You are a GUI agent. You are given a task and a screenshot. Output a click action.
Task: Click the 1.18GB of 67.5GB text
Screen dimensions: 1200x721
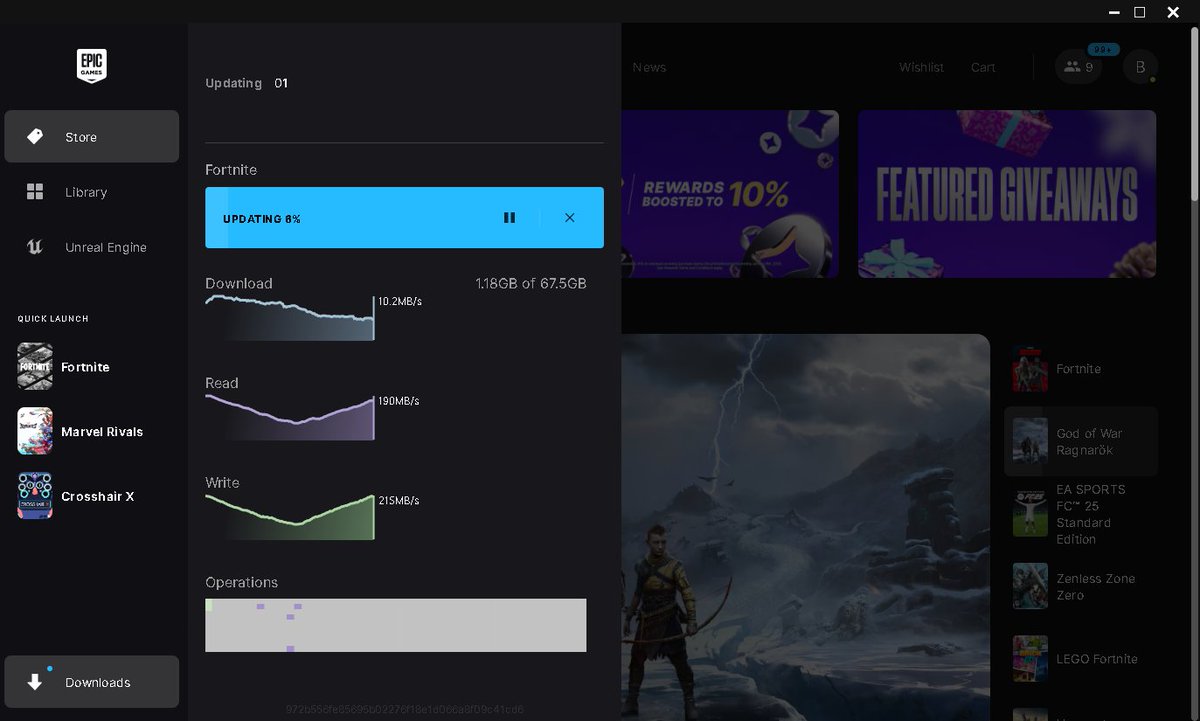[531, 284]
